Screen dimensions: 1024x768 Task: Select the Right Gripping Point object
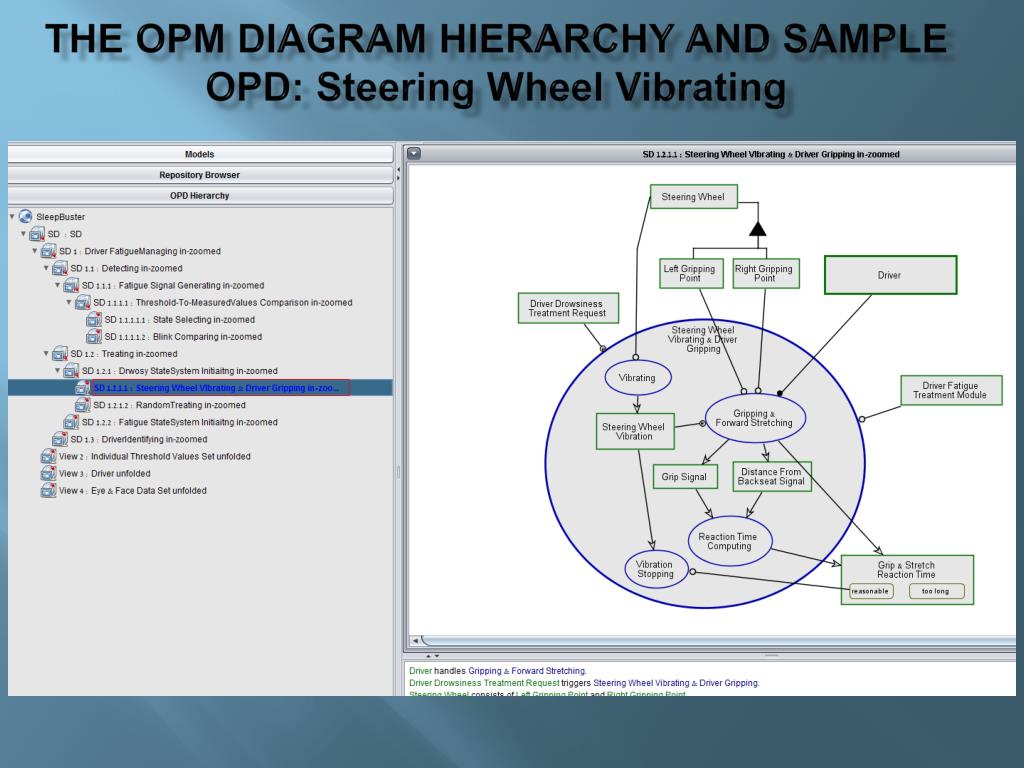[x=765, y=273]
